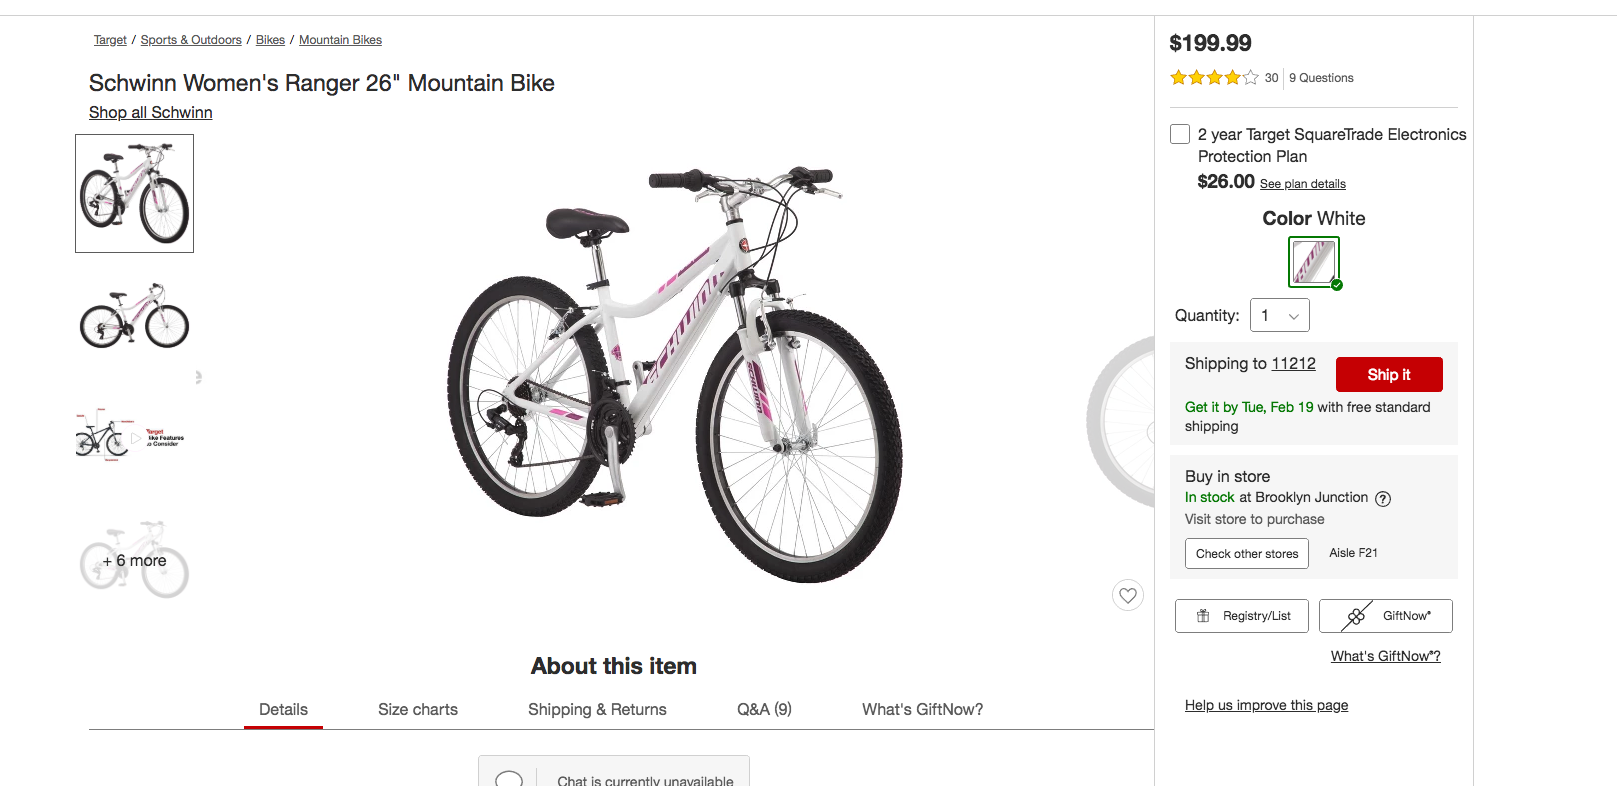Click the shipping zip code 11212

point(1293,364)
